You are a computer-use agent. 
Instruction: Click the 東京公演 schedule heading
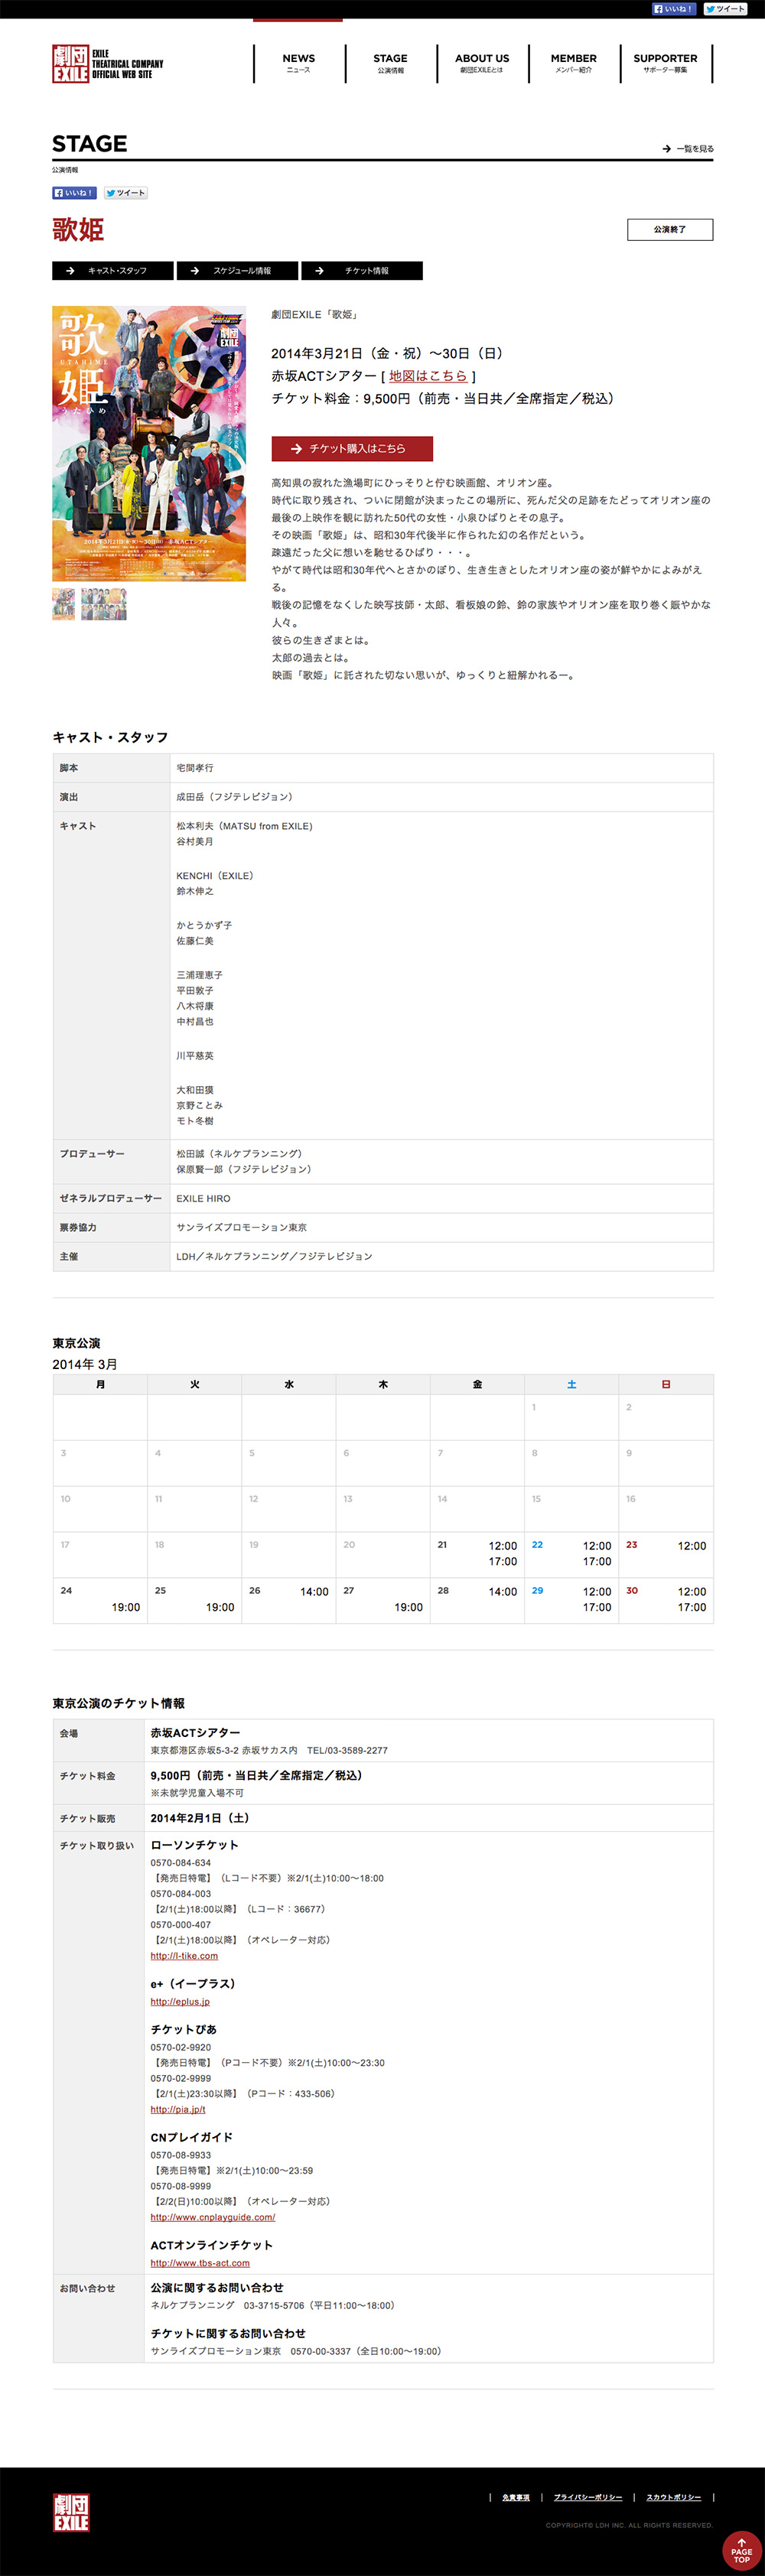tap(76, 1343)
